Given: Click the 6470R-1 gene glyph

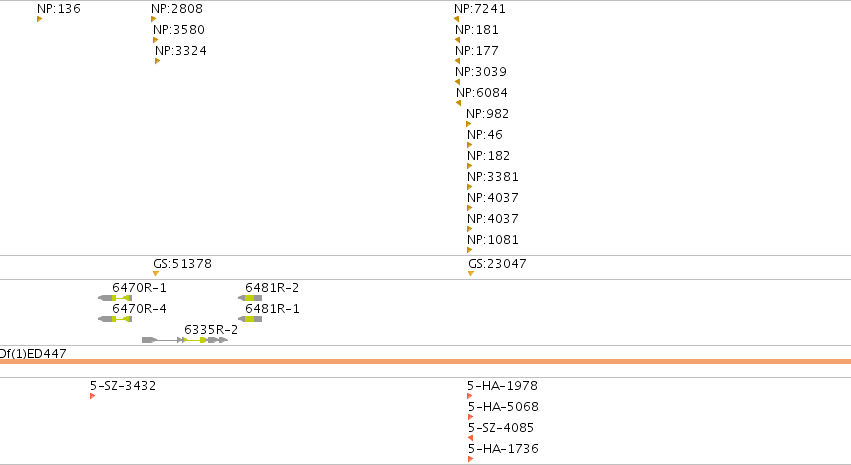Looking at the screenshot, I should click(115, 298).
